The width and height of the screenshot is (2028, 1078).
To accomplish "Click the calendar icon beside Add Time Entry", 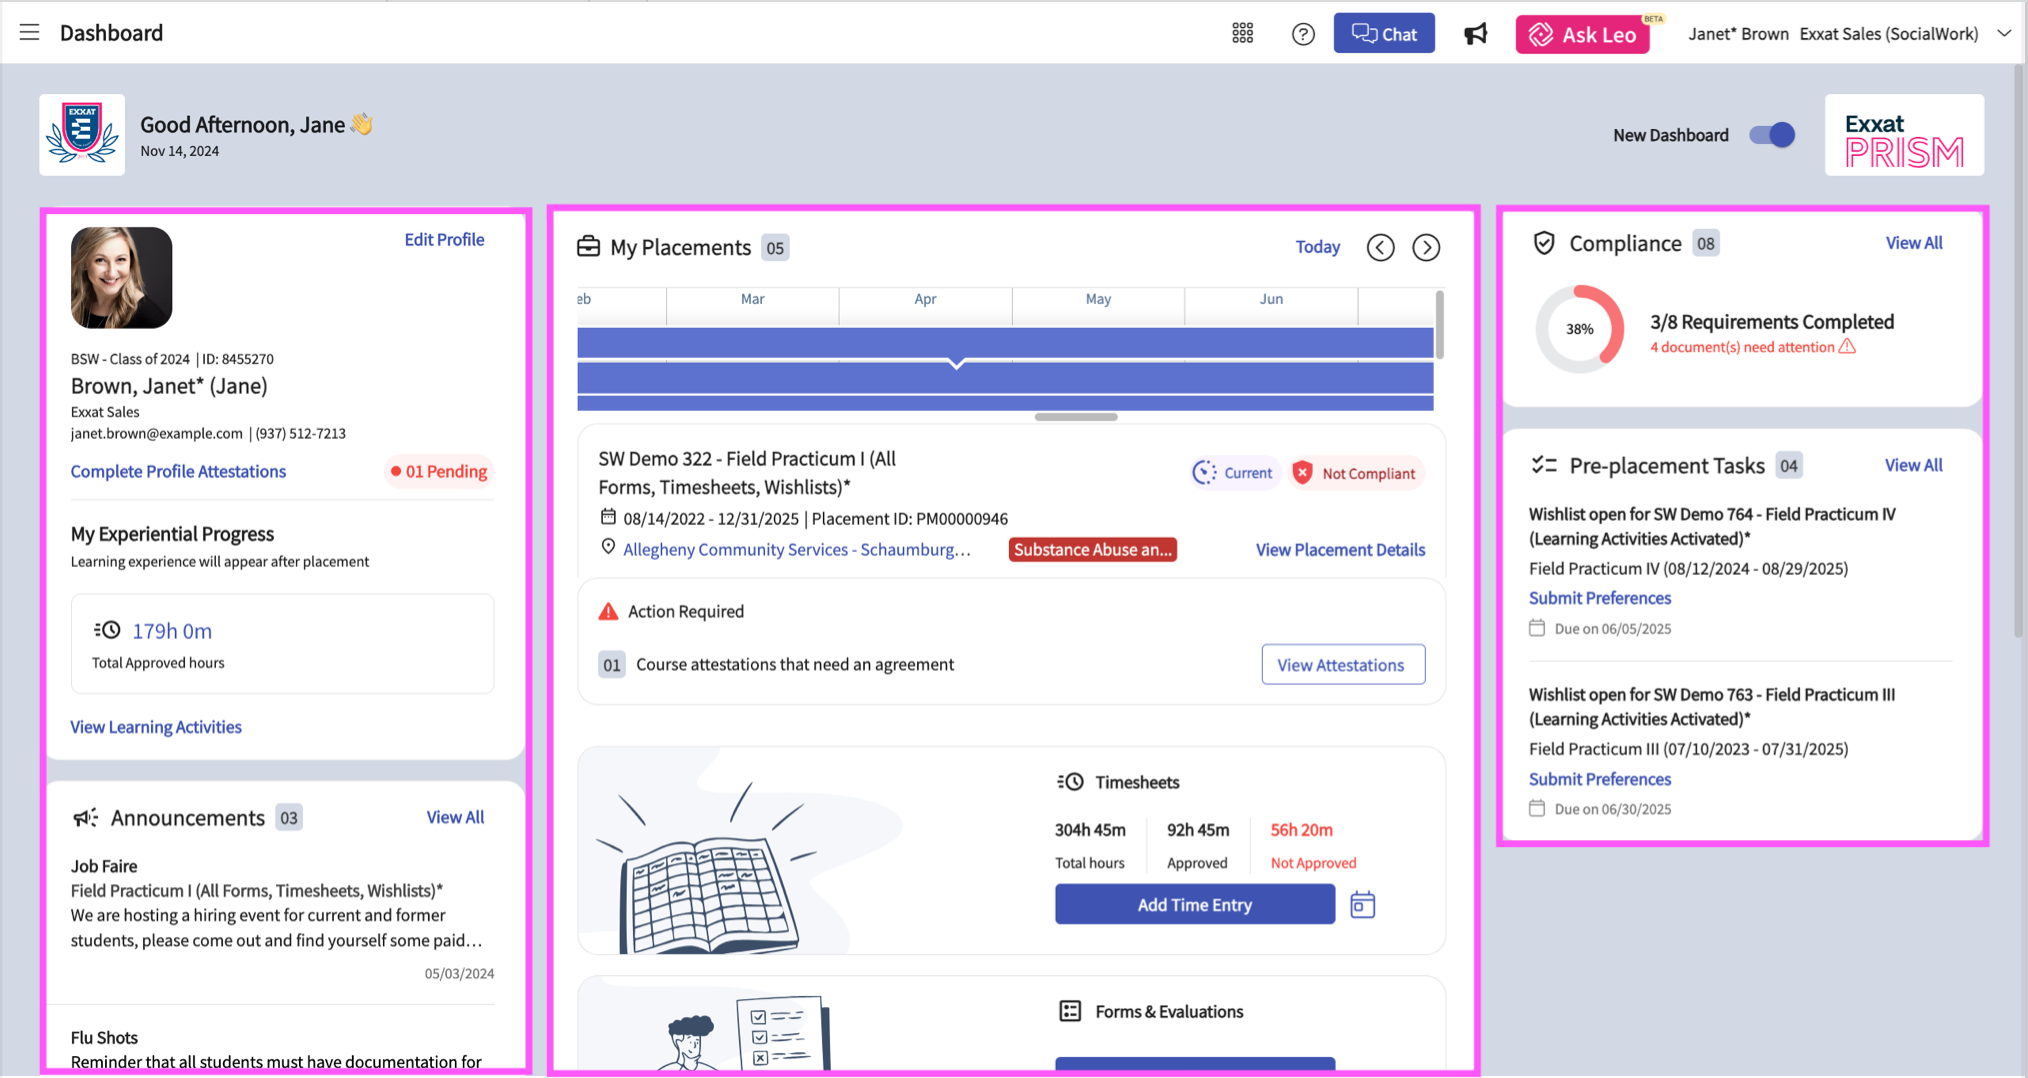I will coord(1362,903).
